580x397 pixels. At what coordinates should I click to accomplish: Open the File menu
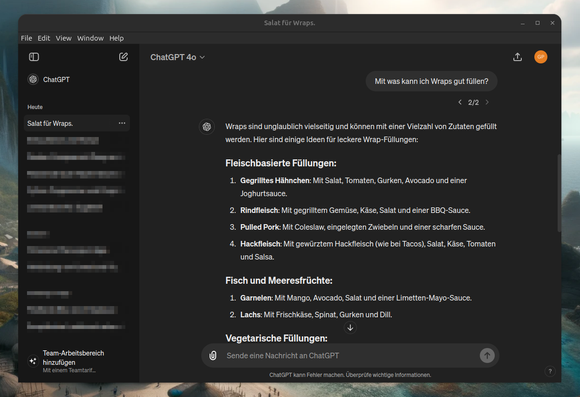point(26,38)
